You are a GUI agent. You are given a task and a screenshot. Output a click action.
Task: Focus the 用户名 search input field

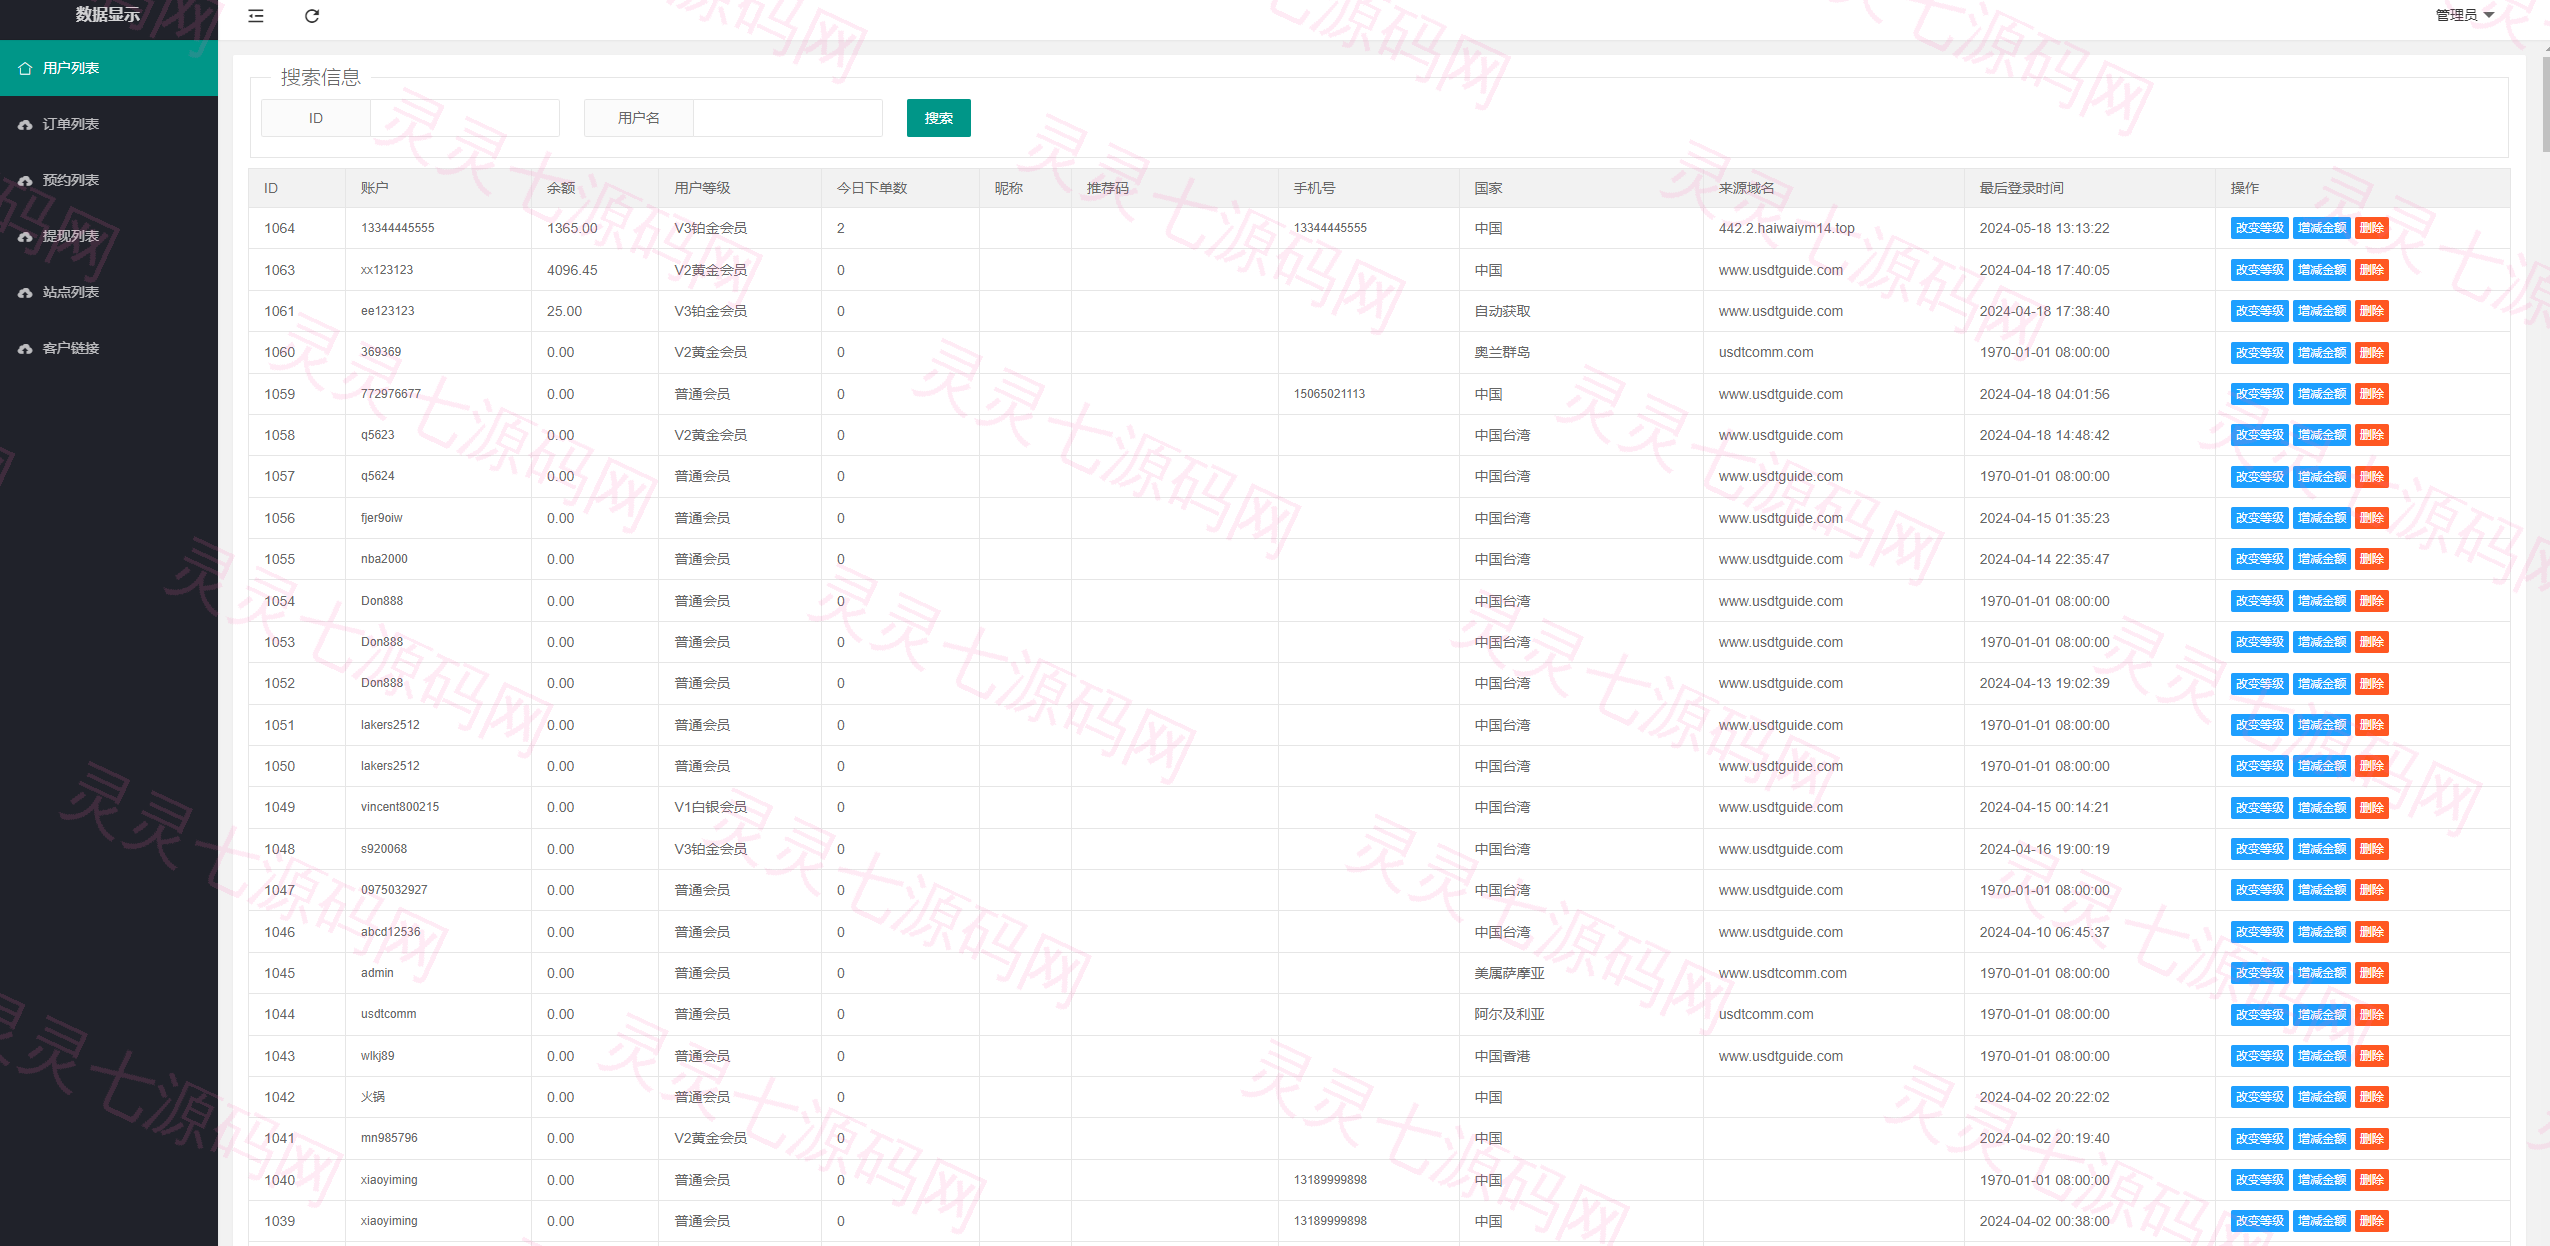[787, 118]
